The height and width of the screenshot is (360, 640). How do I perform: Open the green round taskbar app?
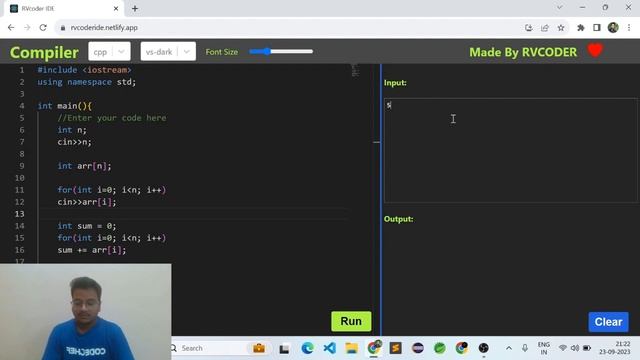point(440,348)
